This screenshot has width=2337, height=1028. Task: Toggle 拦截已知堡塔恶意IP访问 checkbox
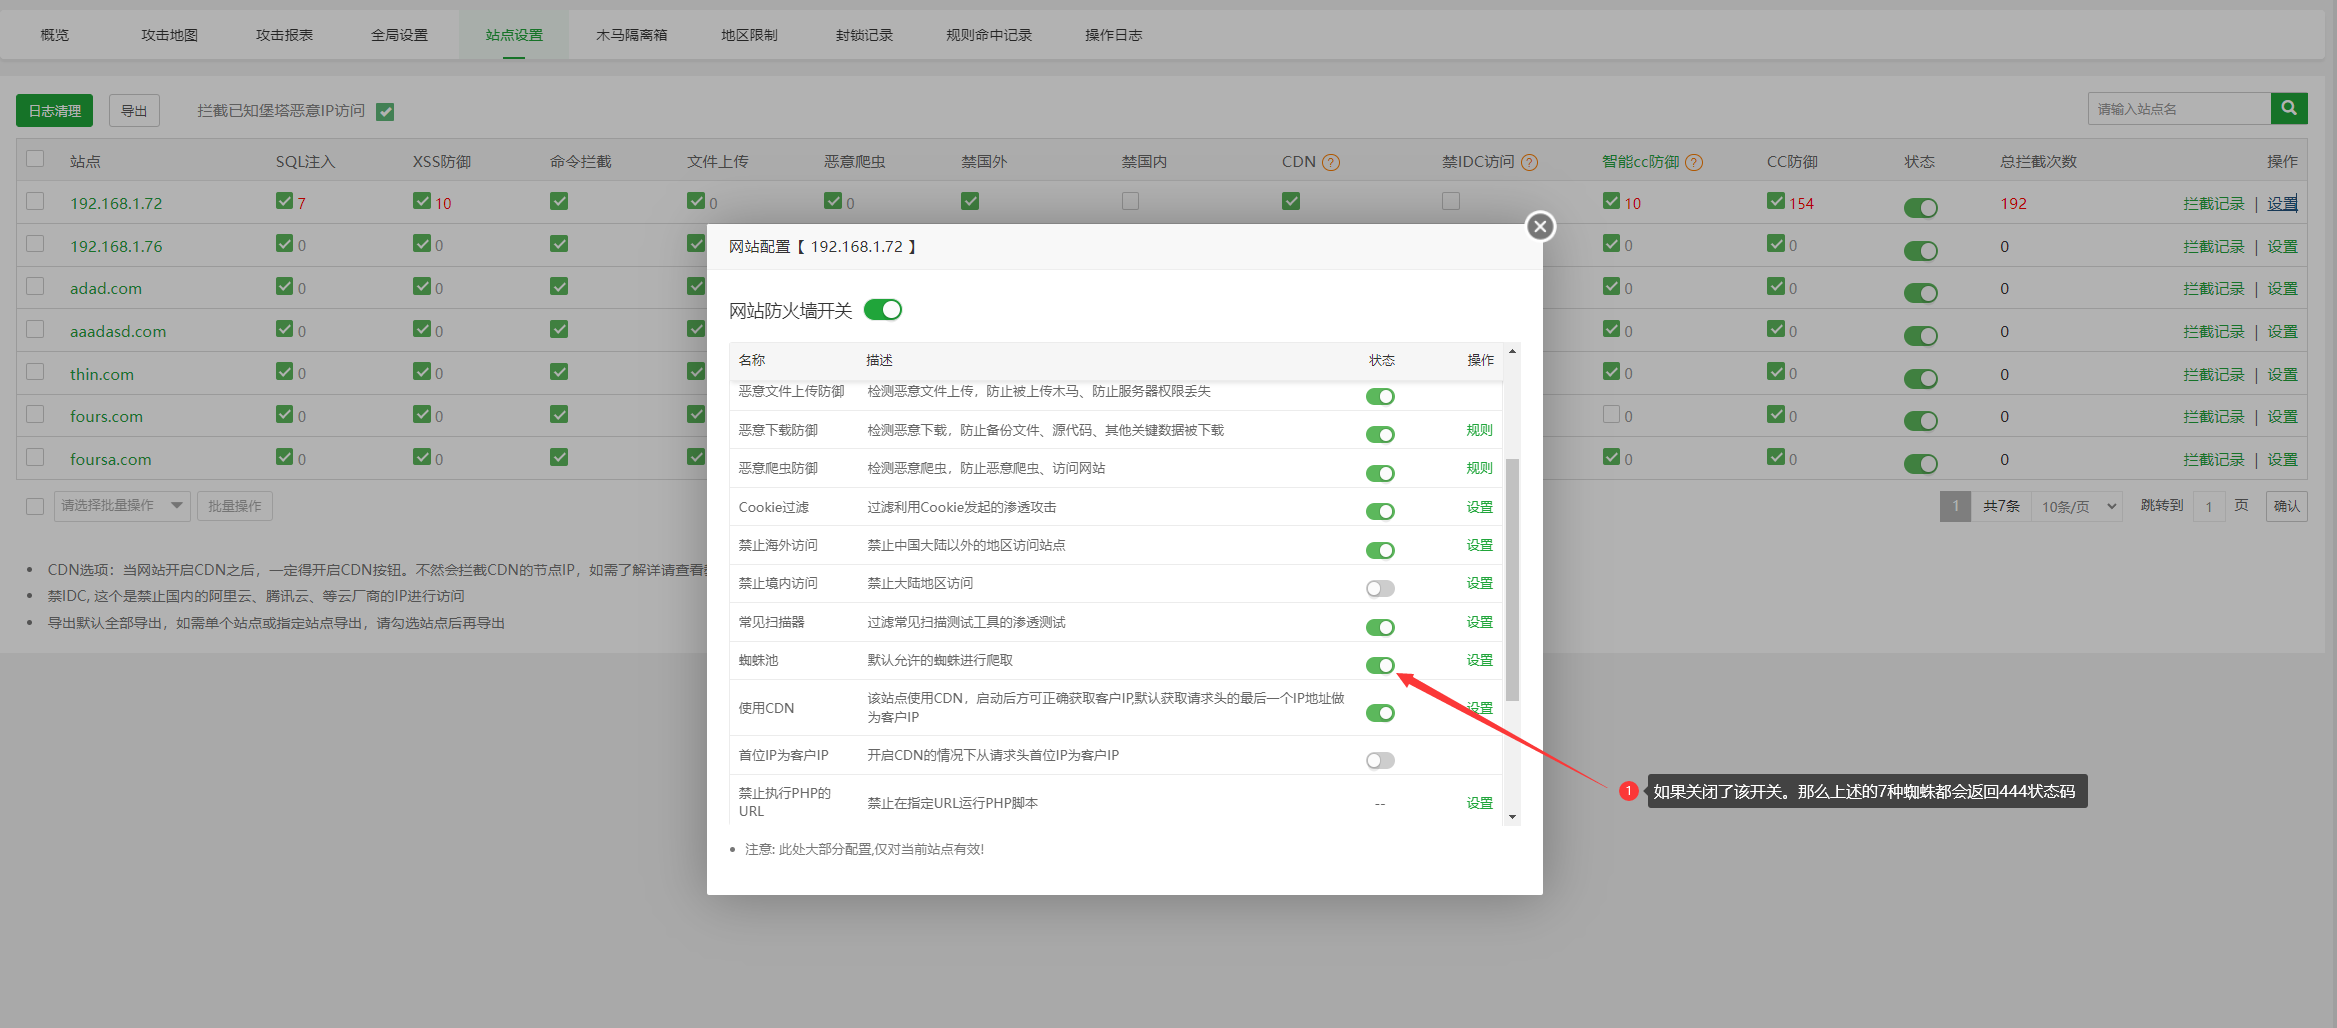point(385,112)
